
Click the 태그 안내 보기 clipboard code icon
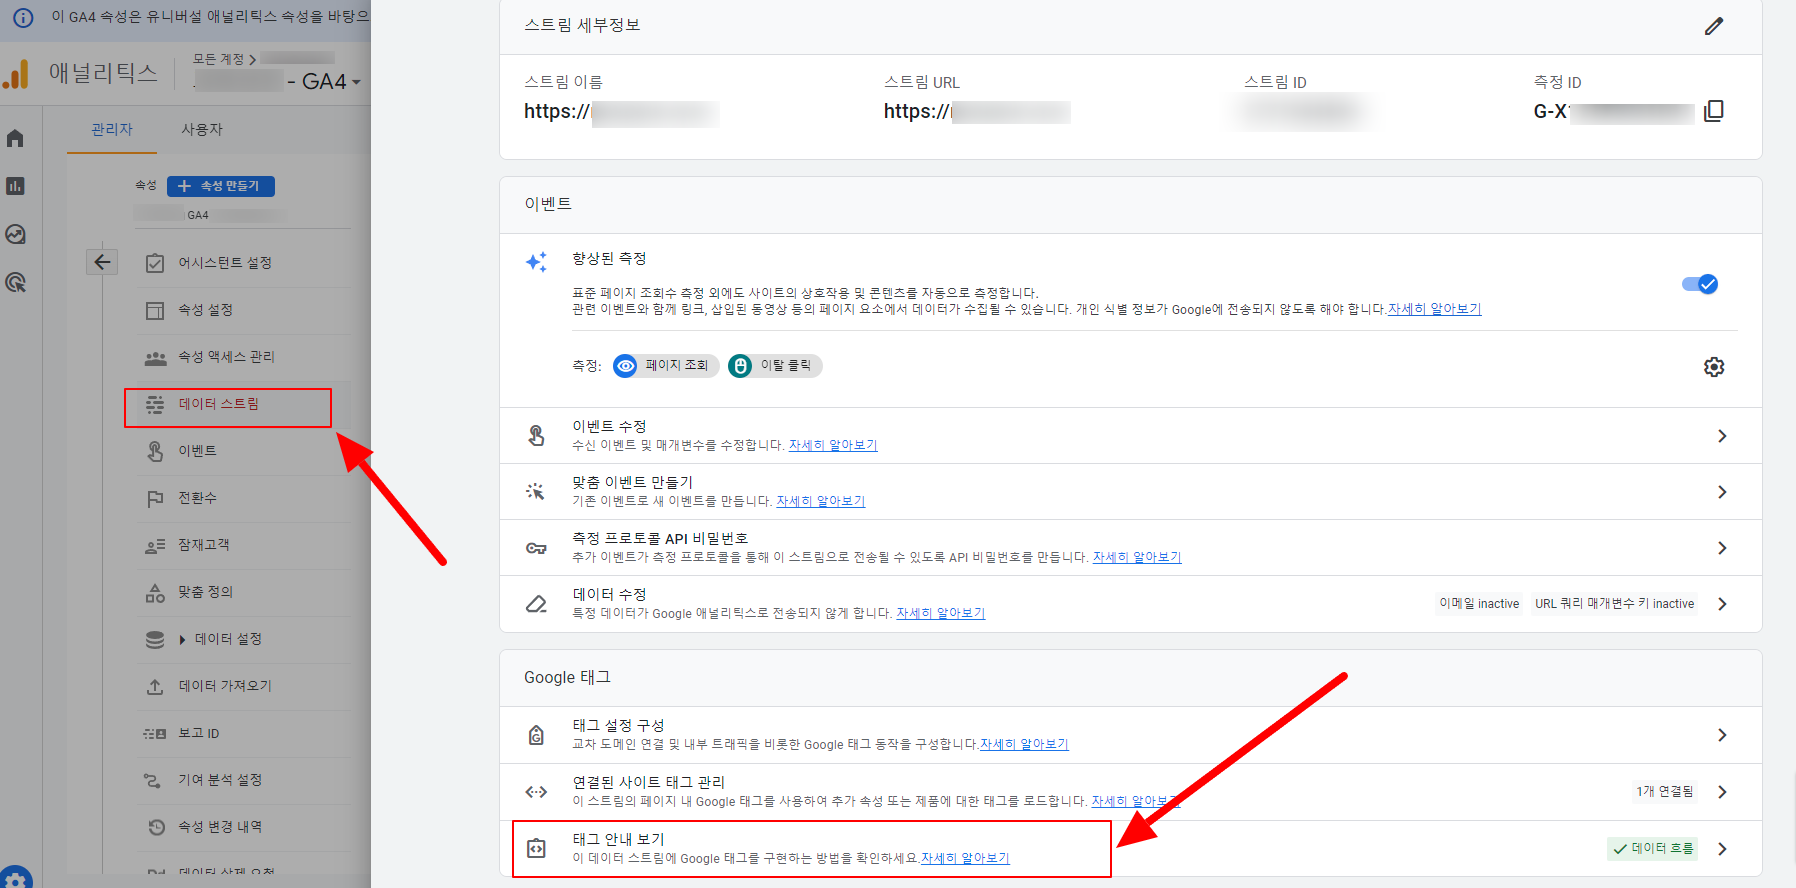(x=536, y=849)
